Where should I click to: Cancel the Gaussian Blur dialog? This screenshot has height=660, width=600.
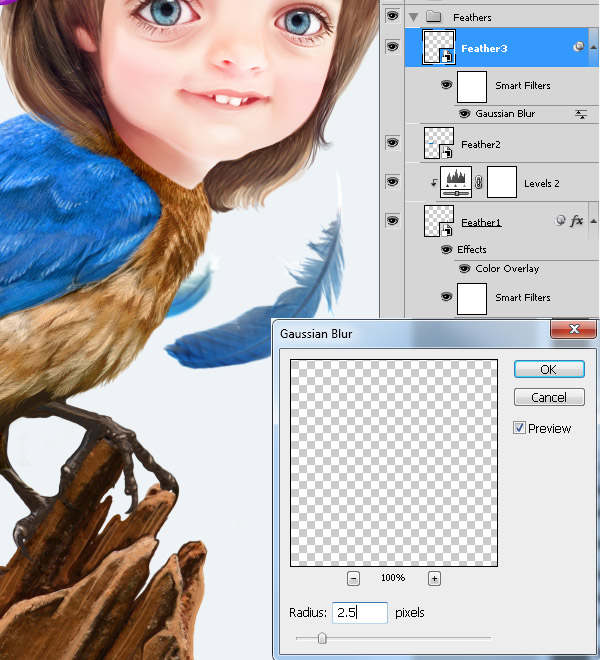pos(548,397)
